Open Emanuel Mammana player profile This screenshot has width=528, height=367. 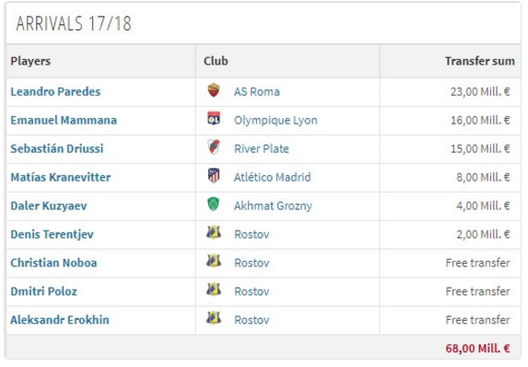(64, 120)
